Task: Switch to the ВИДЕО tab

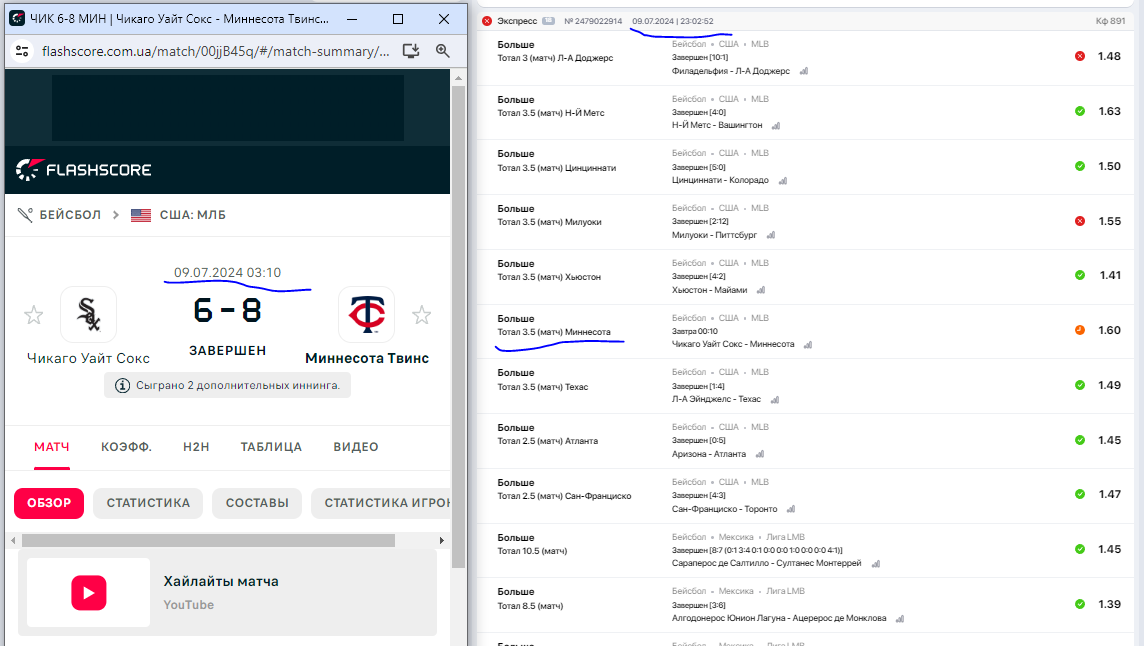Action: pos(356,447)
